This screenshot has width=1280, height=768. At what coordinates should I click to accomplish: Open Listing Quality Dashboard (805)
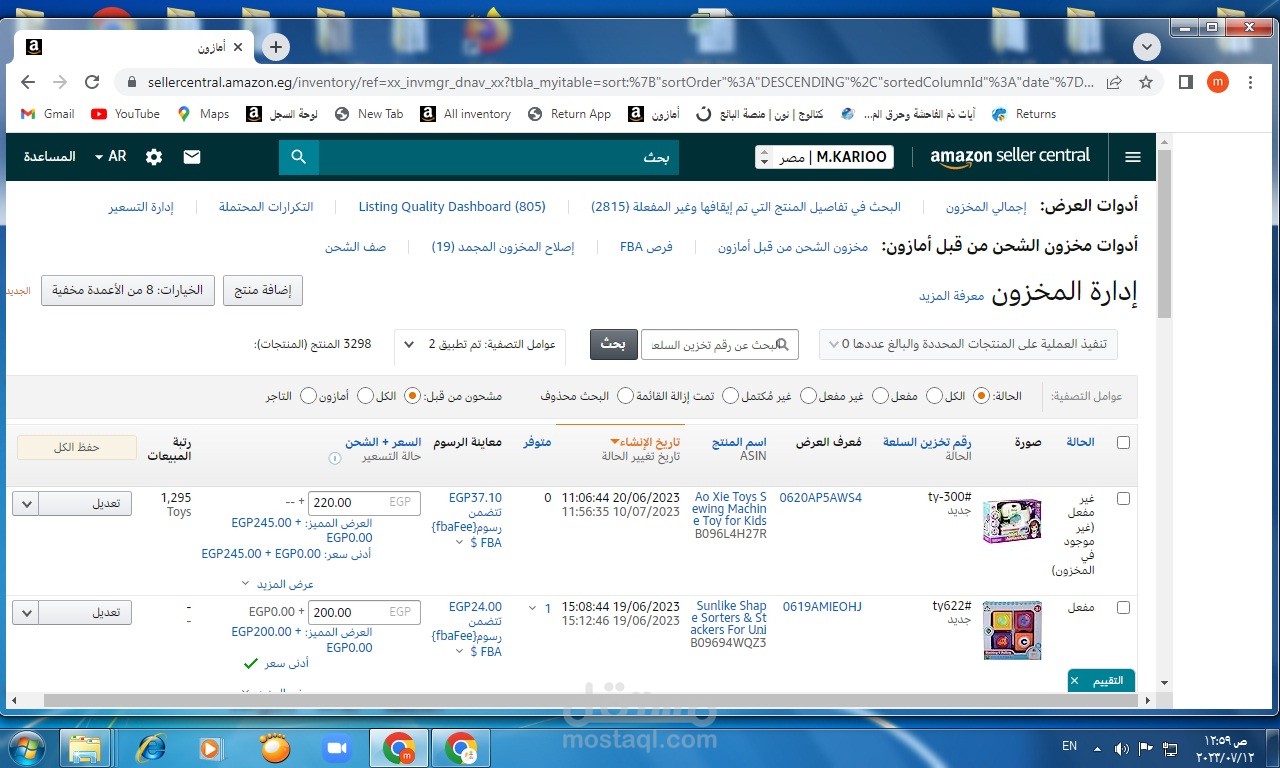[x=452, y=207]
